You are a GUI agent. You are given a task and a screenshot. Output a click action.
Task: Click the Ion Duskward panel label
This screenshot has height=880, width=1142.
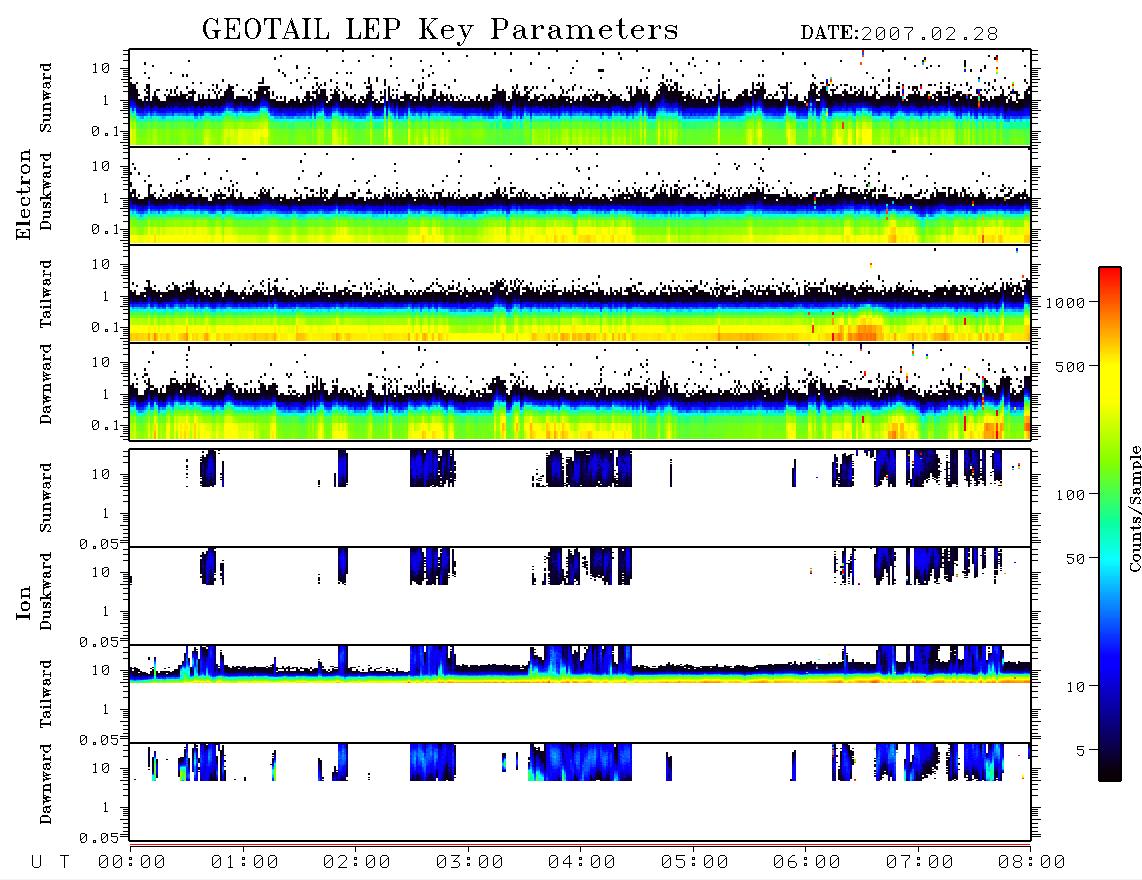point(46,591)
